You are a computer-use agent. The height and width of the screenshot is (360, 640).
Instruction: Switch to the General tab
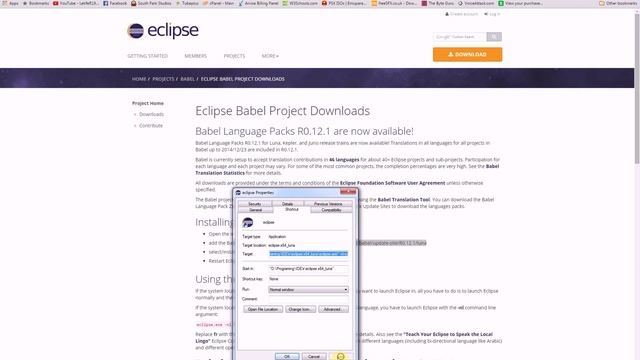click(x=256, y=210)
